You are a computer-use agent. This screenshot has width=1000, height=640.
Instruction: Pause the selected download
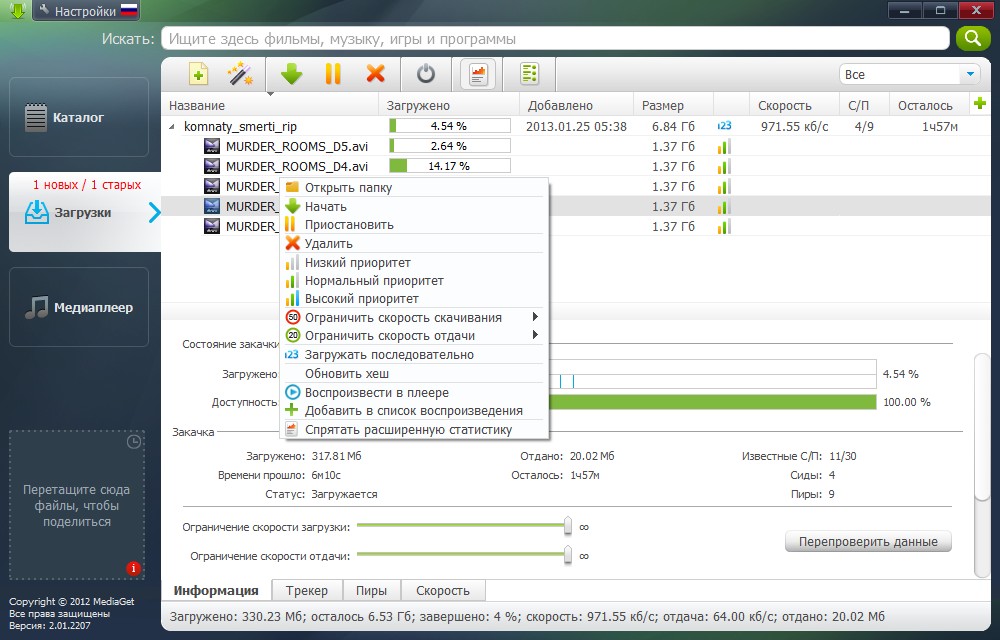click(333, 74)
